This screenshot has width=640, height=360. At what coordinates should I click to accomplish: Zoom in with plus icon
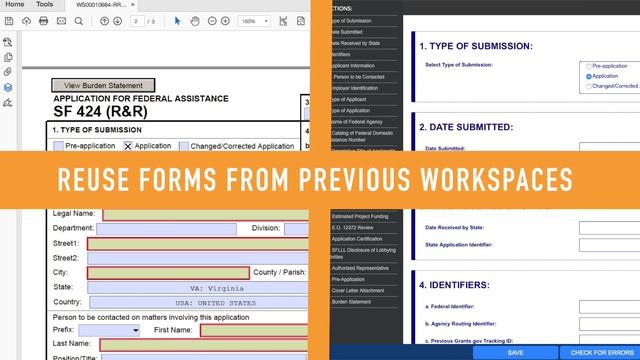coord(225,21)
